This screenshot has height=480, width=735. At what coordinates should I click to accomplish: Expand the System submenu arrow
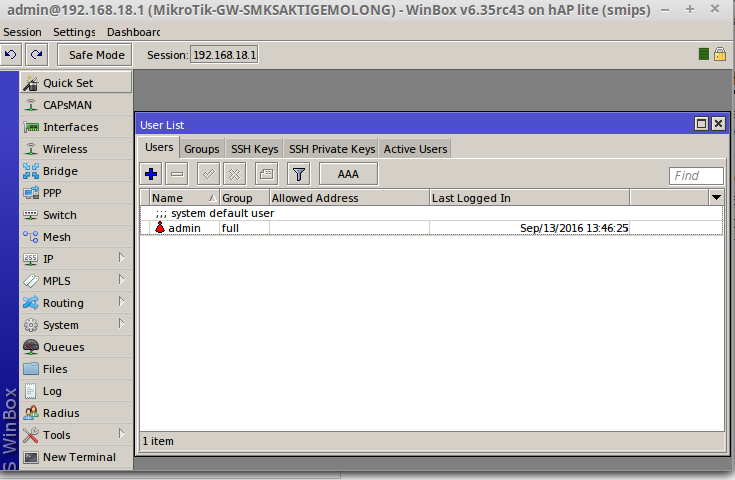121,324
